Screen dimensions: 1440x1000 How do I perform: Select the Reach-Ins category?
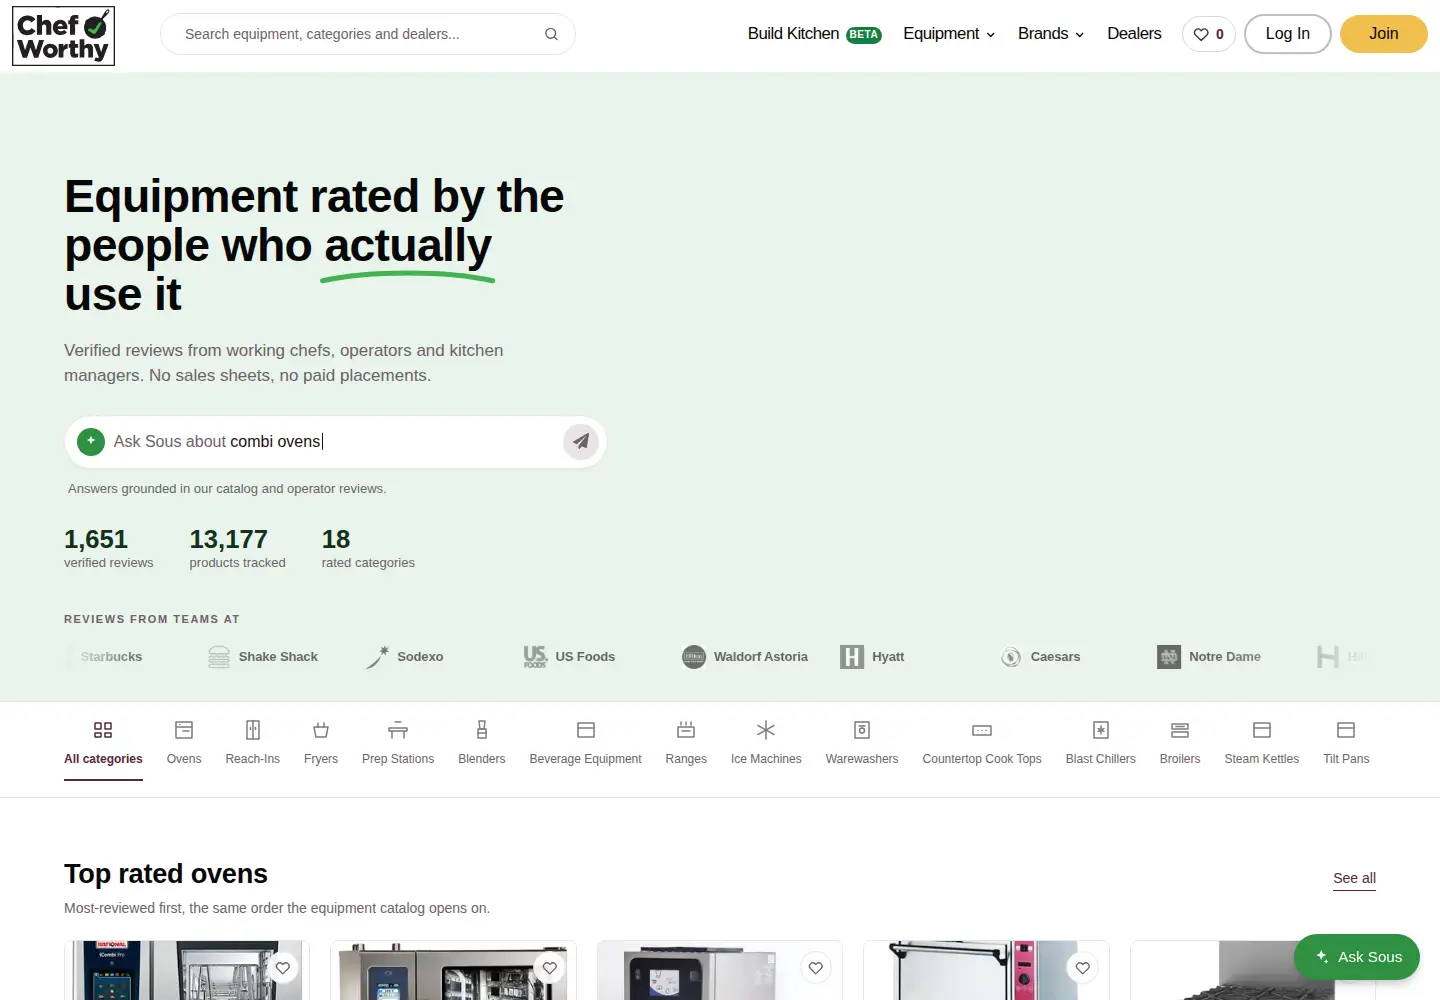(x=253, y=743)
